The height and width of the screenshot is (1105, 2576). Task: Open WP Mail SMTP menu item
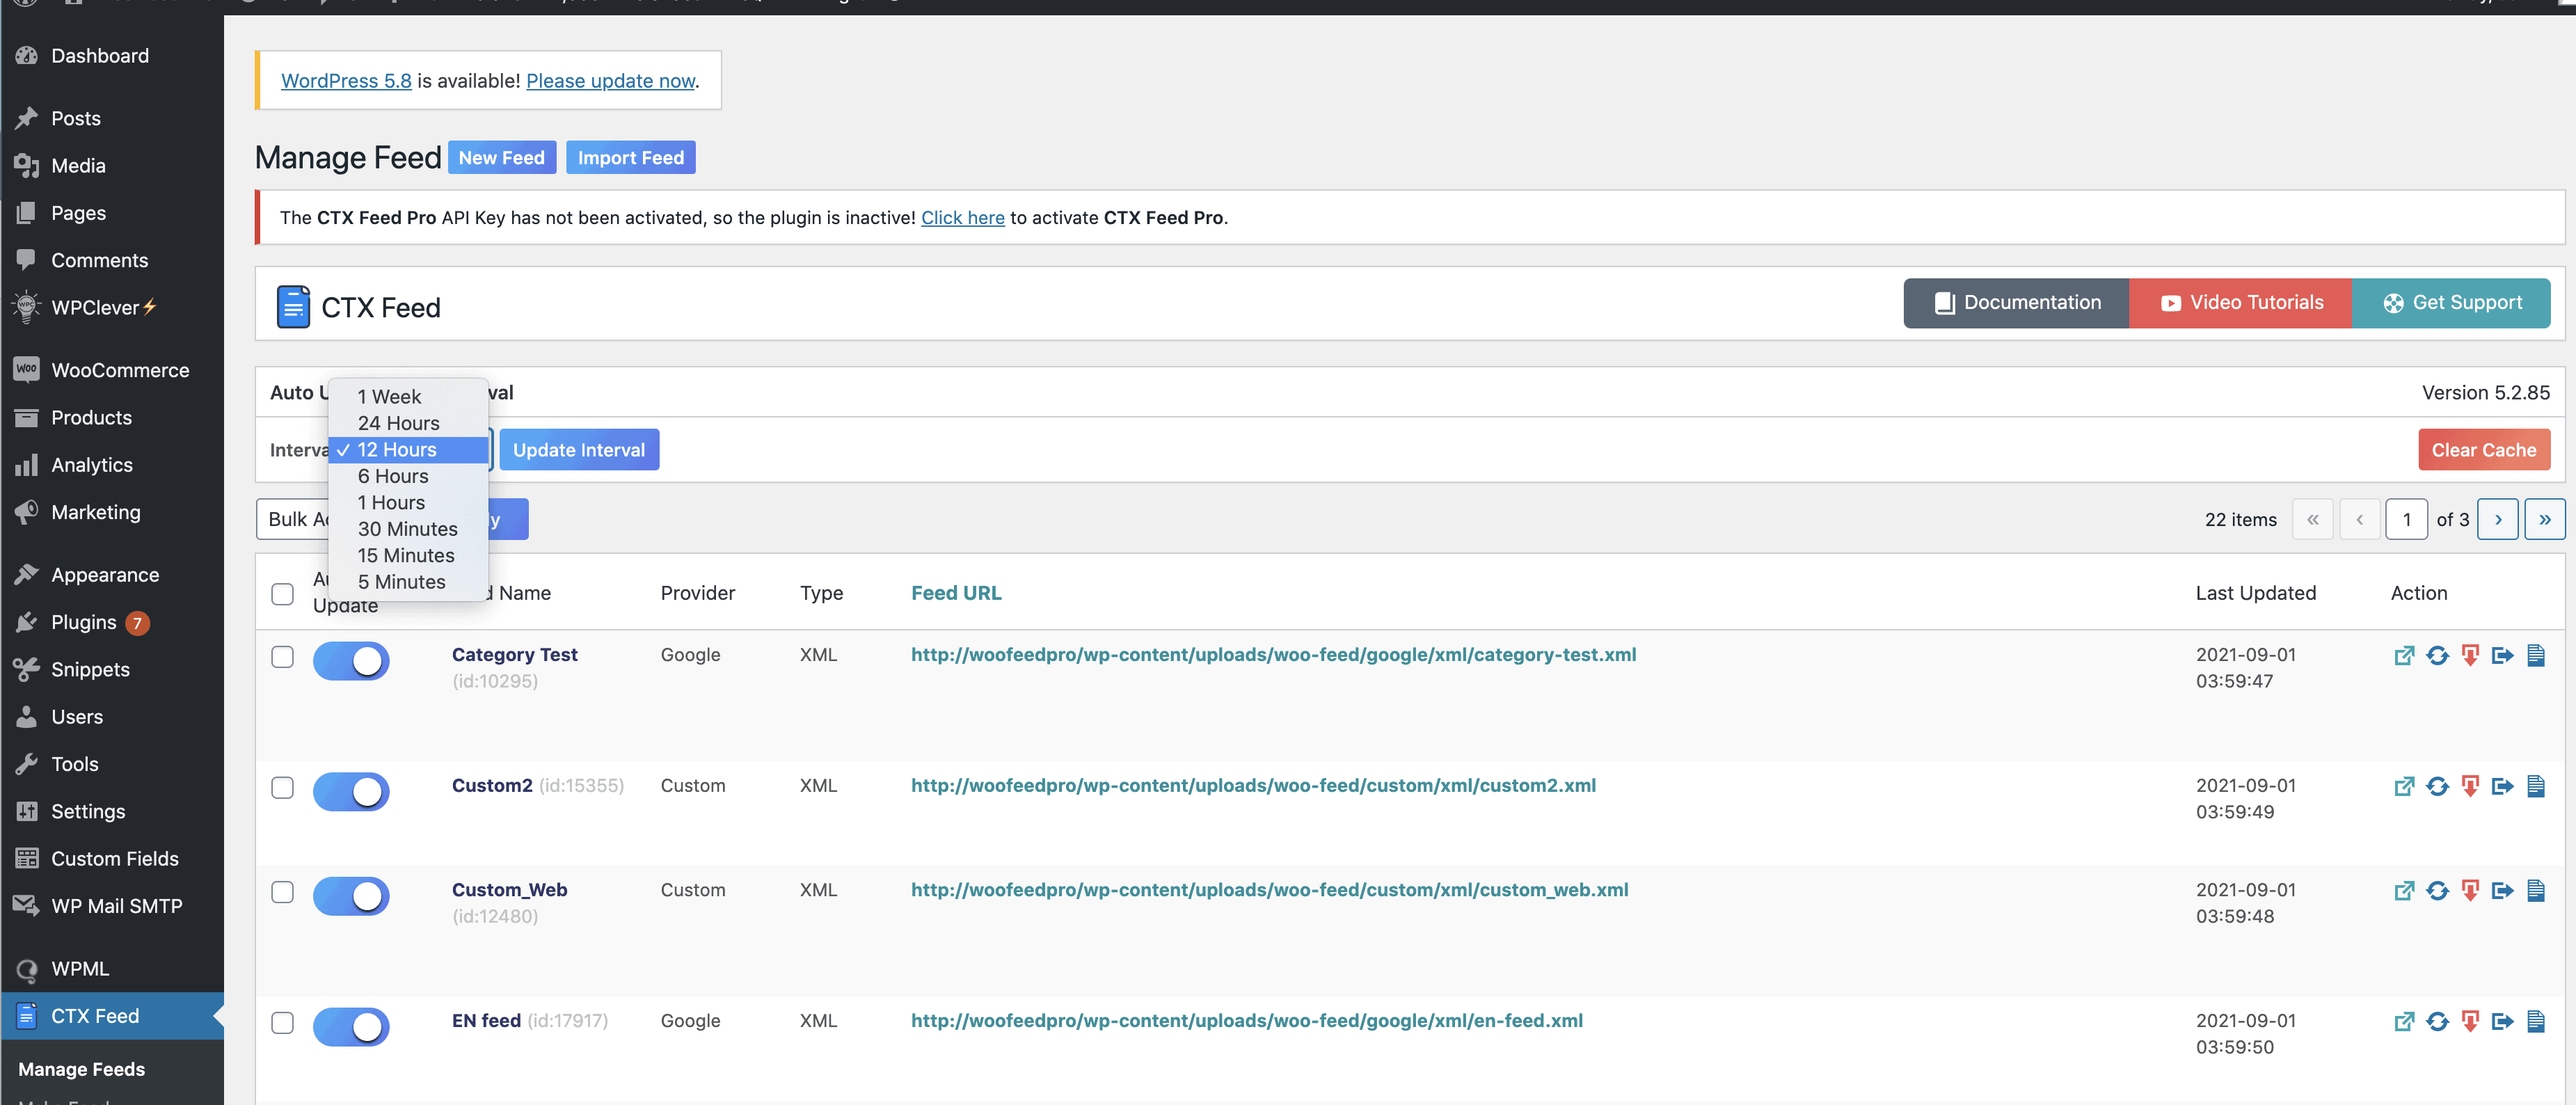point(112,906)
